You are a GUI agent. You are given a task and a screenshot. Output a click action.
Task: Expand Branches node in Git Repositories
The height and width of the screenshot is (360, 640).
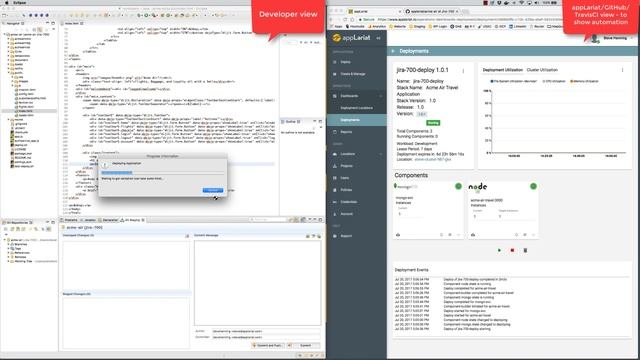[9, 244]
